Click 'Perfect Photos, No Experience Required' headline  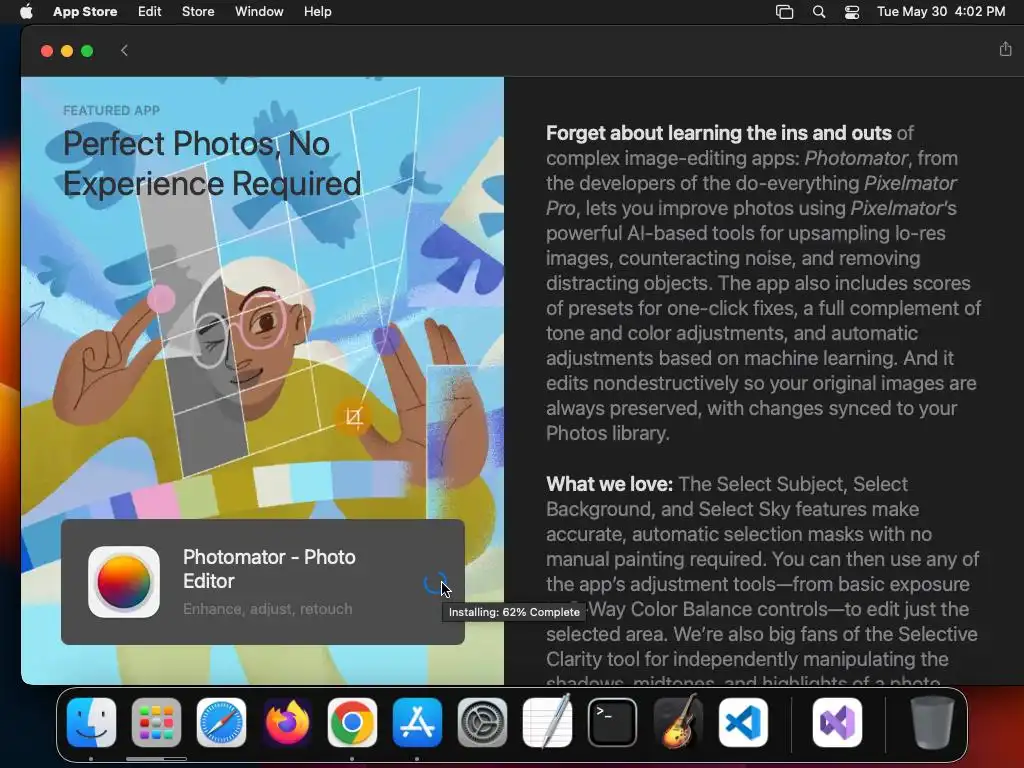(212, 163)
